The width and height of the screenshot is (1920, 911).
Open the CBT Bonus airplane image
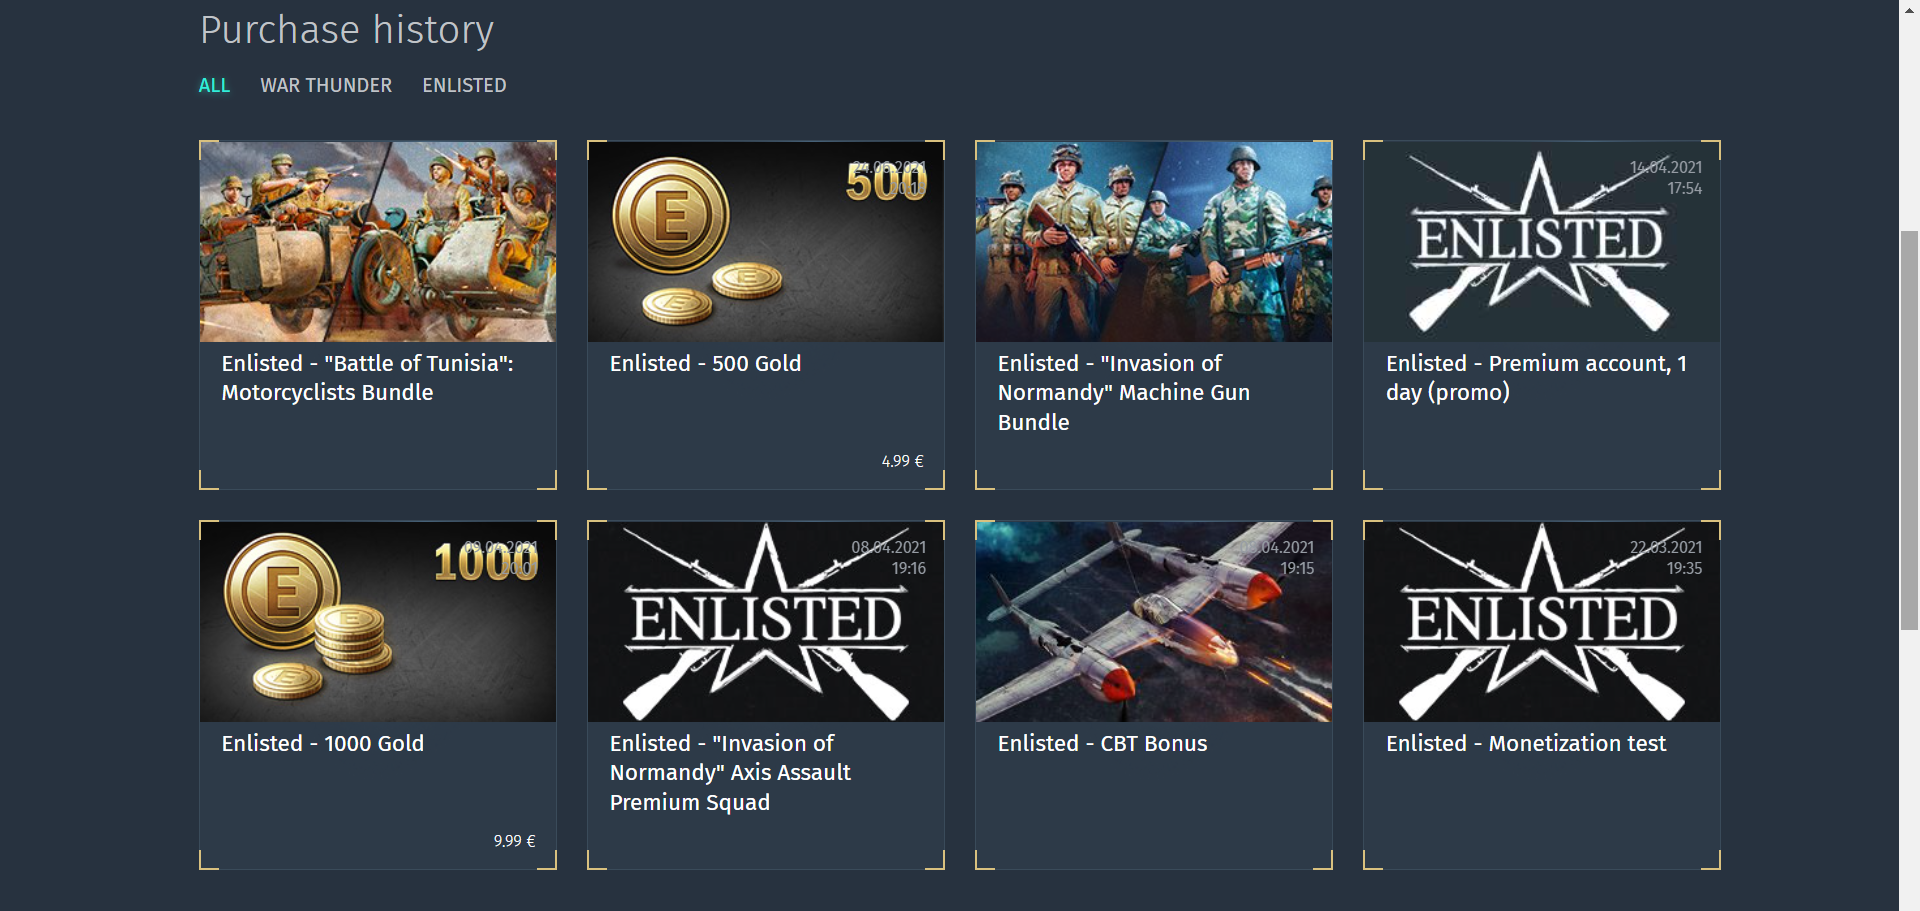point(1154,622)
